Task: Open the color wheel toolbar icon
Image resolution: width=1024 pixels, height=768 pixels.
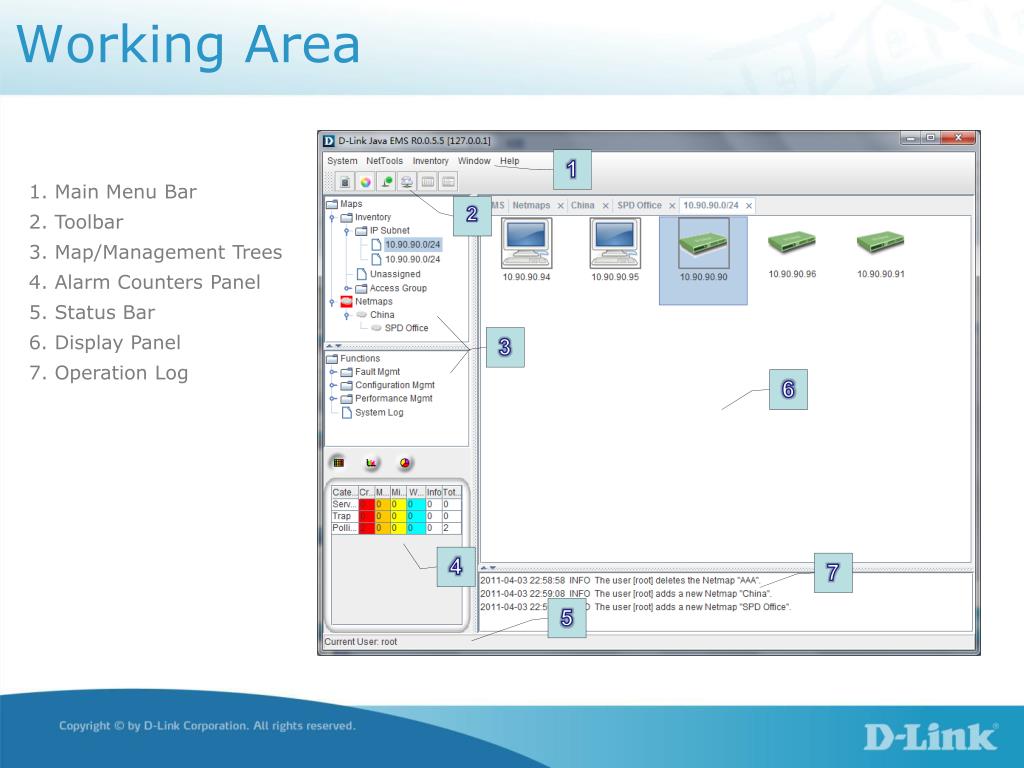Action: (x=366, y=182)
